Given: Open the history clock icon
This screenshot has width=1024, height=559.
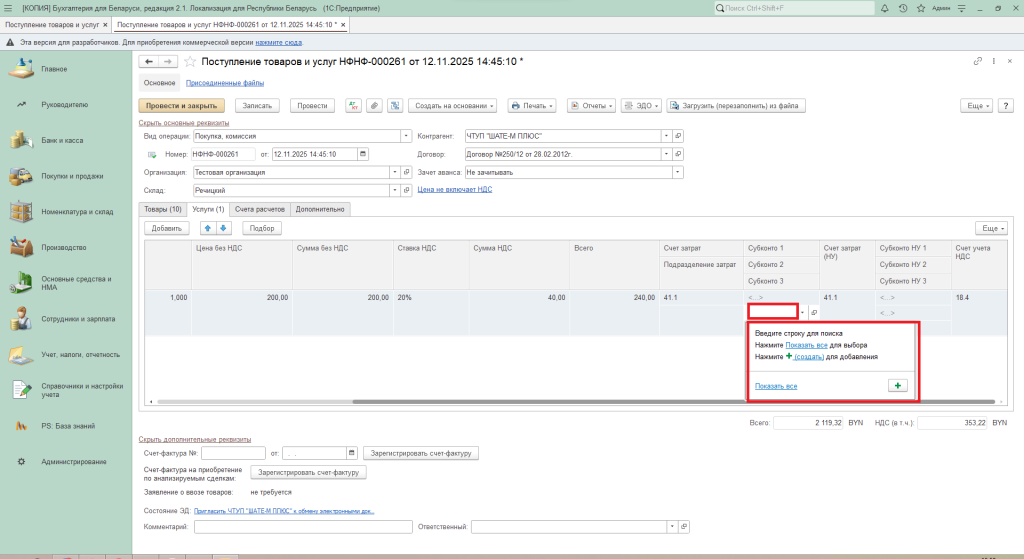Looking at the screenshot, I should (903, 8).
